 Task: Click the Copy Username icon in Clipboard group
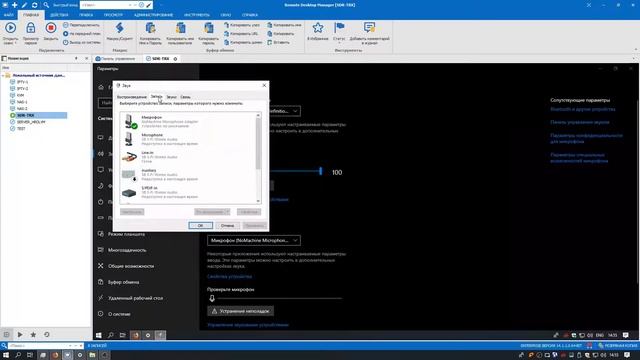click(180, 28)
